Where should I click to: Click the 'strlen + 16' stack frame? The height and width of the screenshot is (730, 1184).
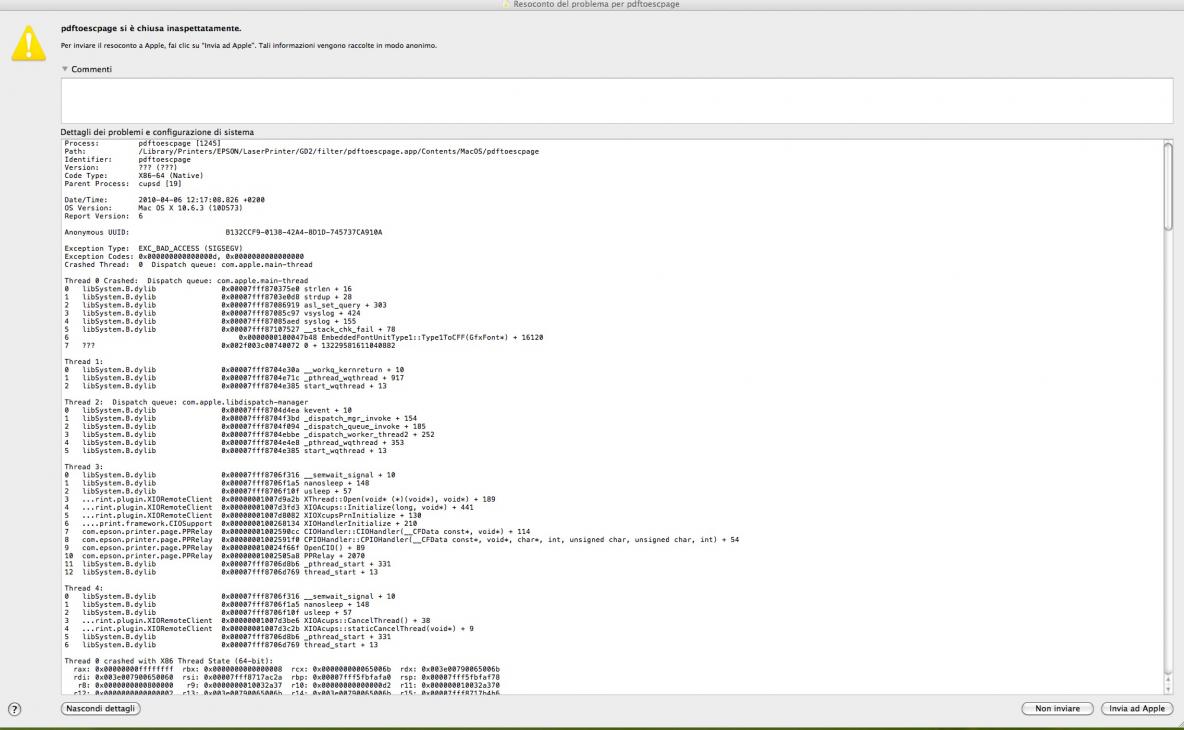coord(208,289)
